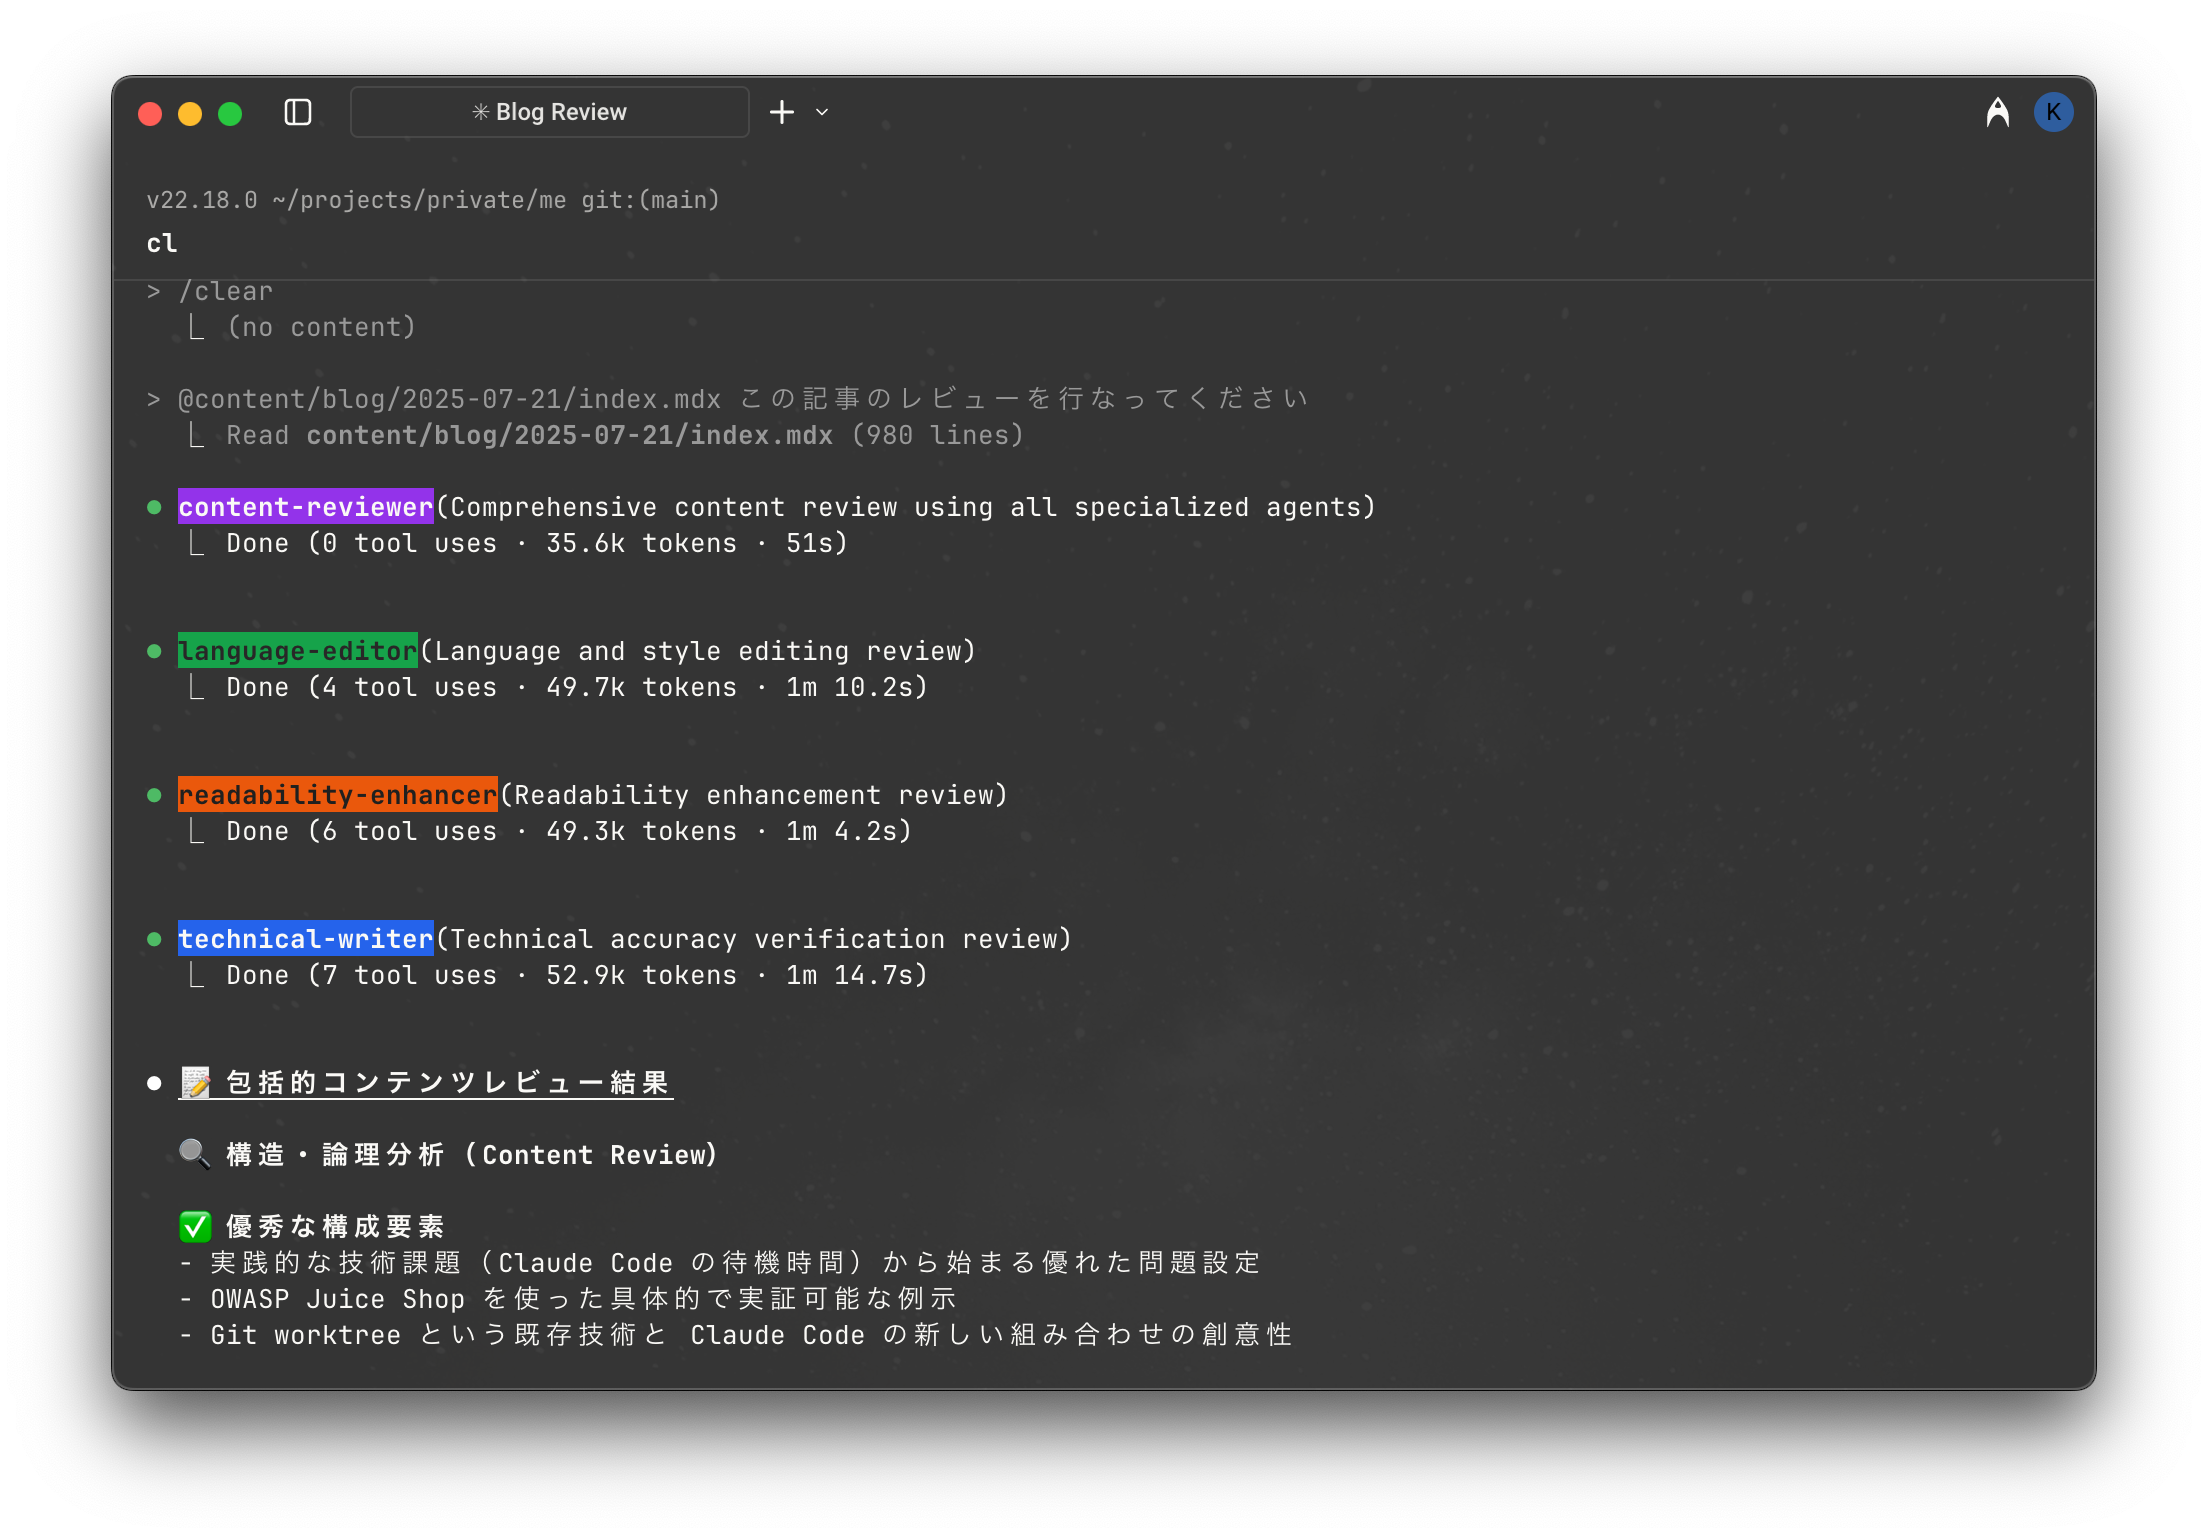Click green status dot beside technical-writer
This screenshot has height=1538, width=2208.
154,939
